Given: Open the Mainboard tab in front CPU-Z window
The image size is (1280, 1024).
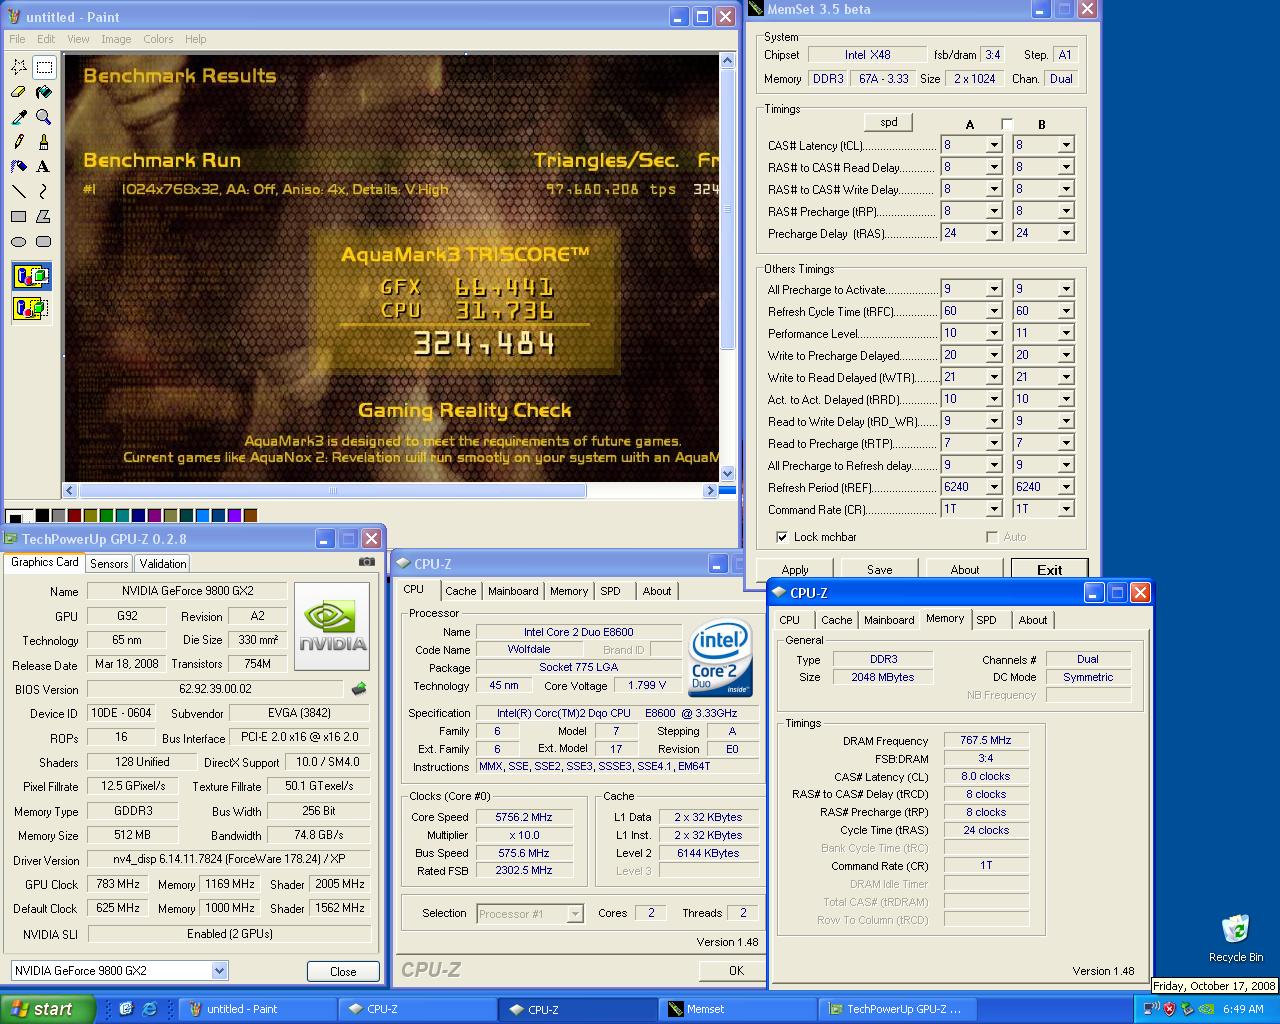Looking at the screenshot, I should pyautogui.click(x=889, y=620).
